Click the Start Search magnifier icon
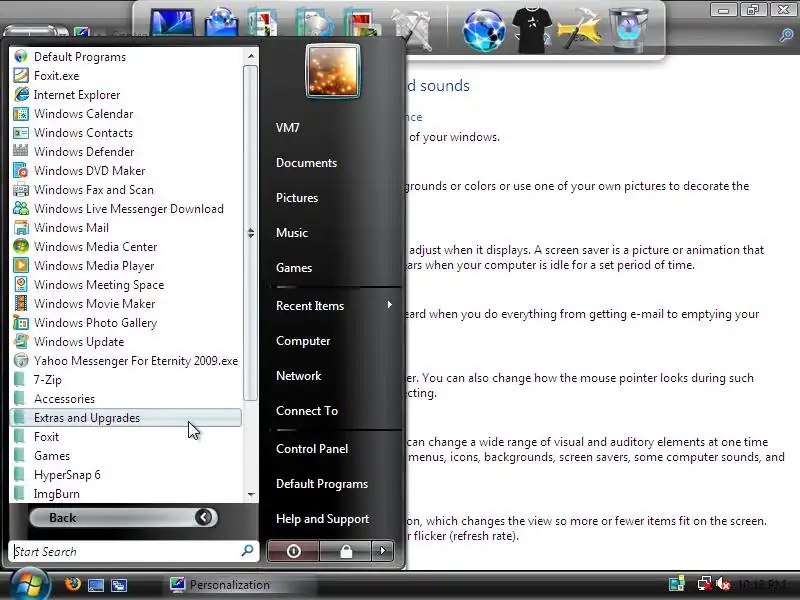Image resolution: width=800 pixels, height=600 pixels. [247, 551]
